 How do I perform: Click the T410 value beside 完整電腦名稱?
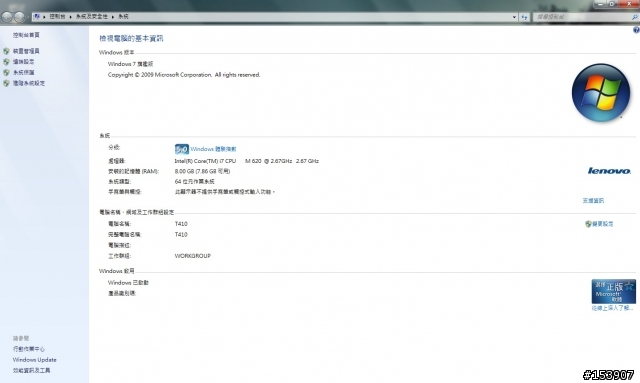pos(181,234)
